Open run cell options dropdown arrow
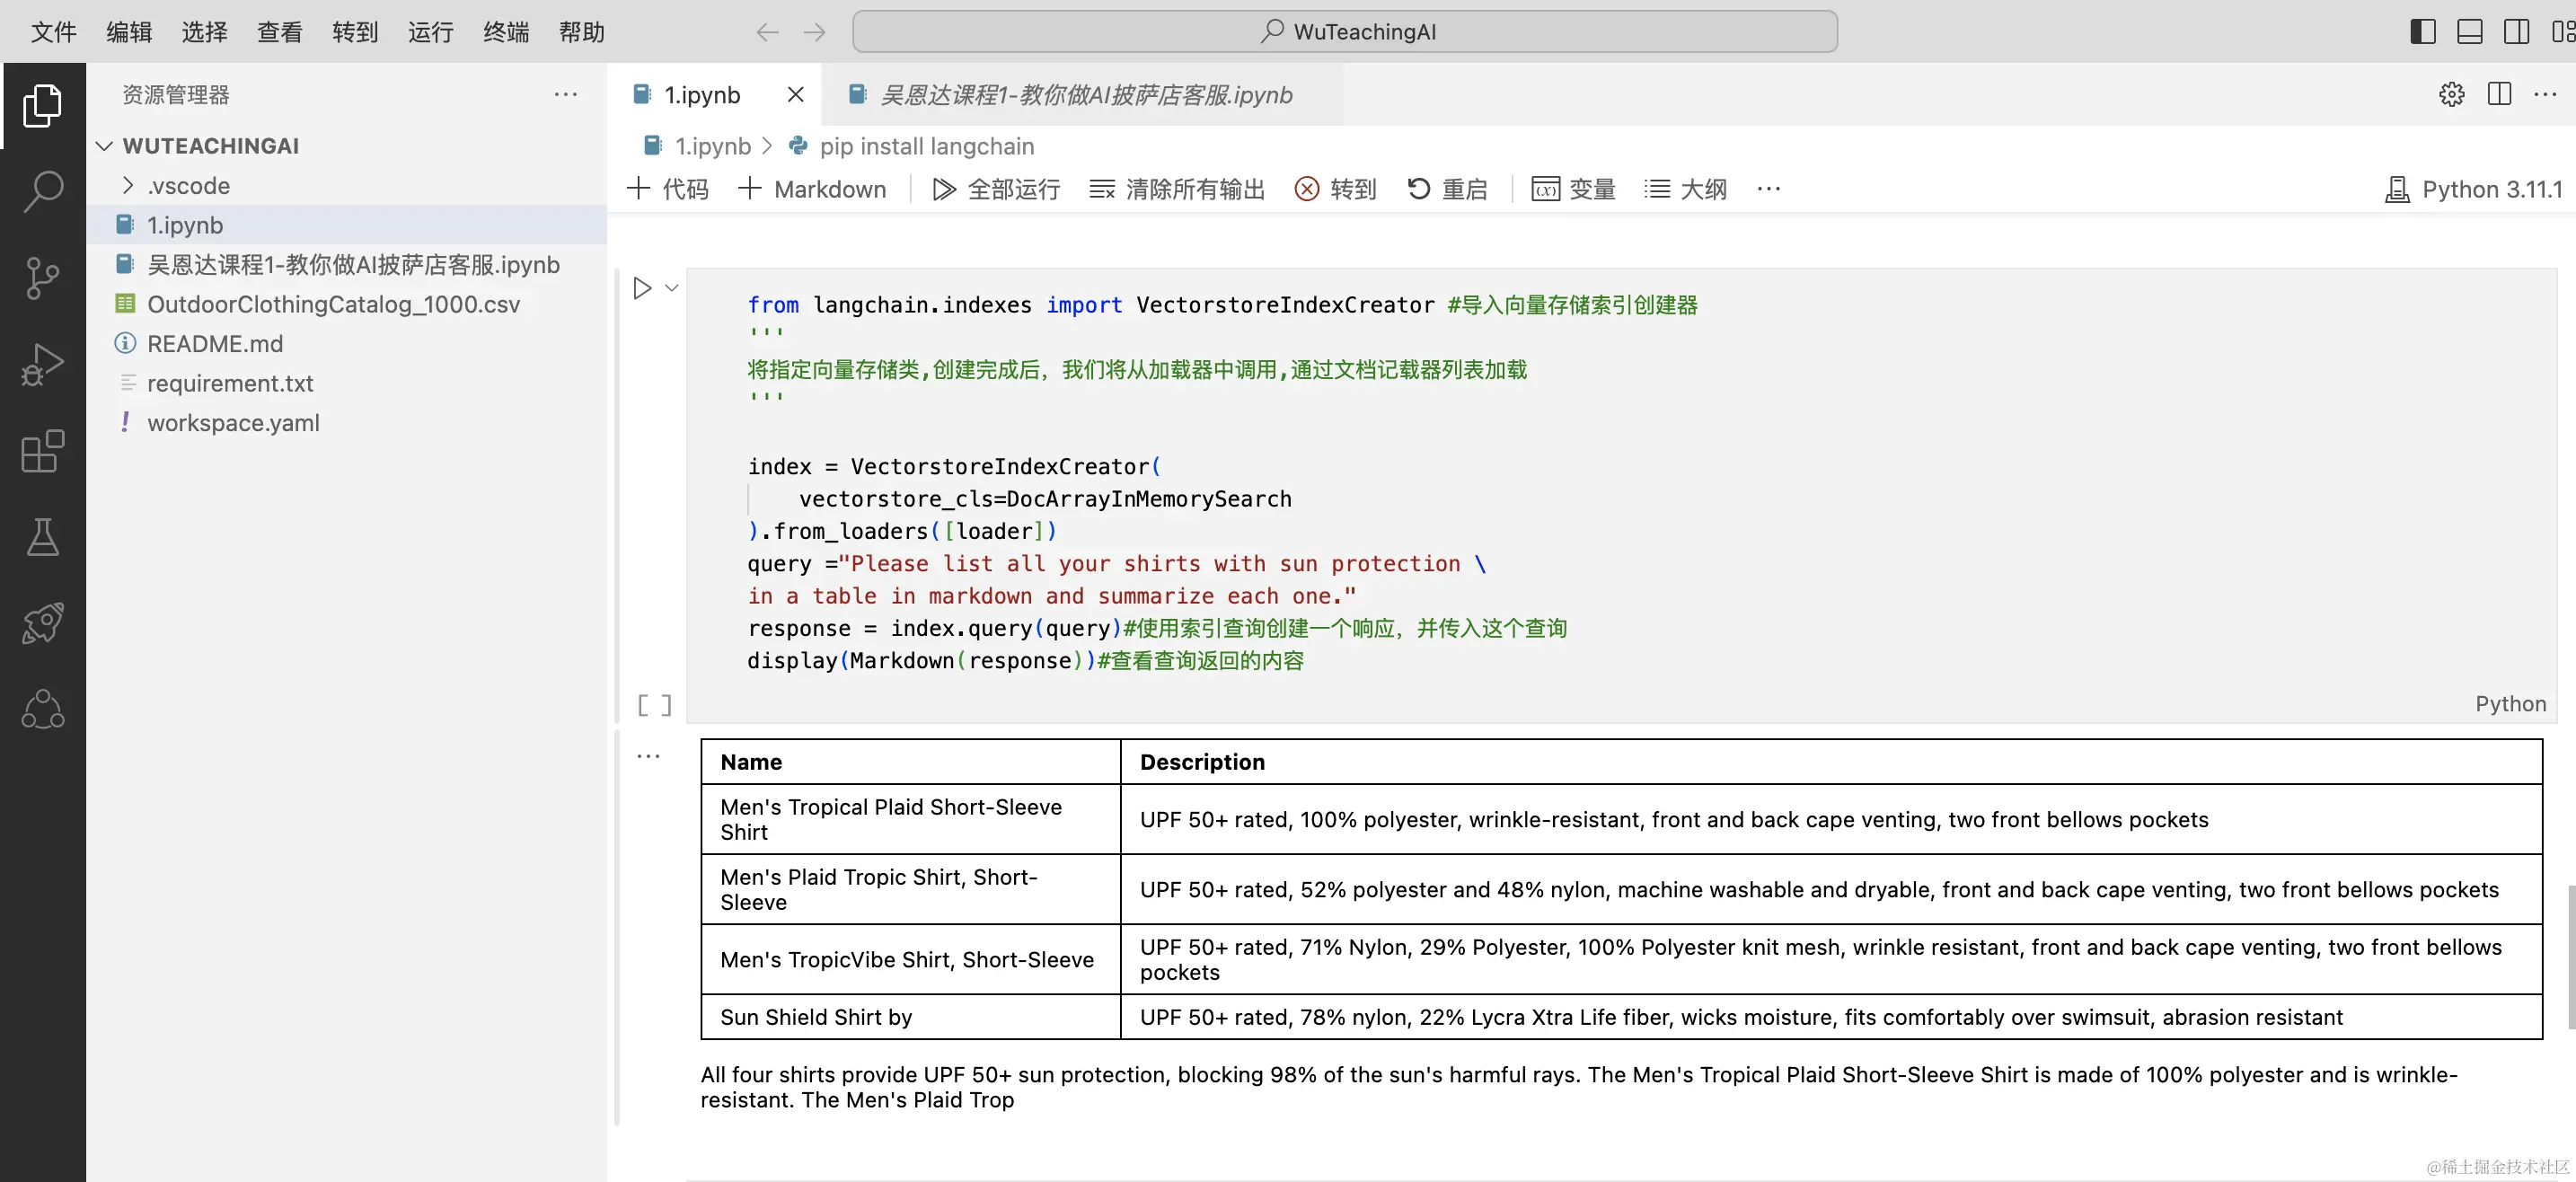 pyautogui.click(x=672, y=288)
